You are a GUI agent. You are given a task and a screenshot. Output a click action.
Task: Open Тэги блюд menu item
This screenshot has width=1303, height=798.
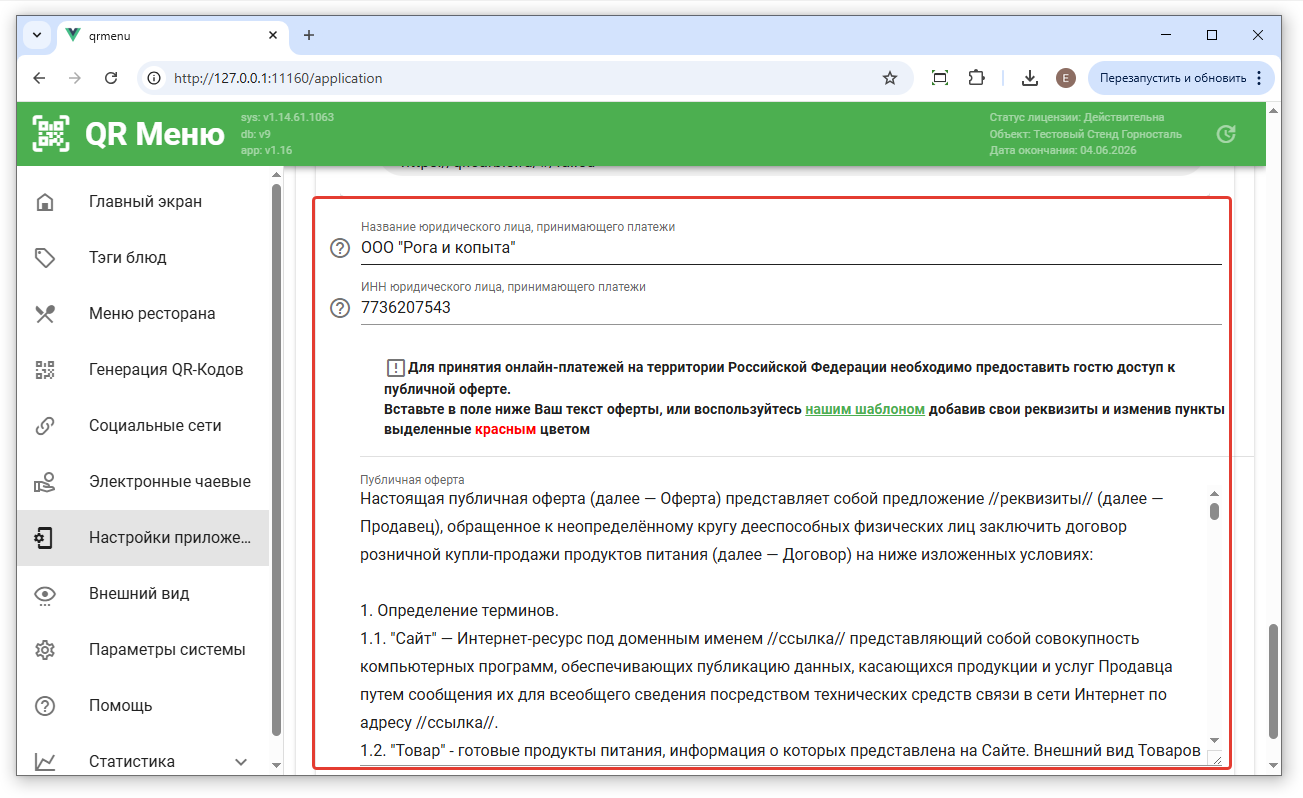coord(143,258)
